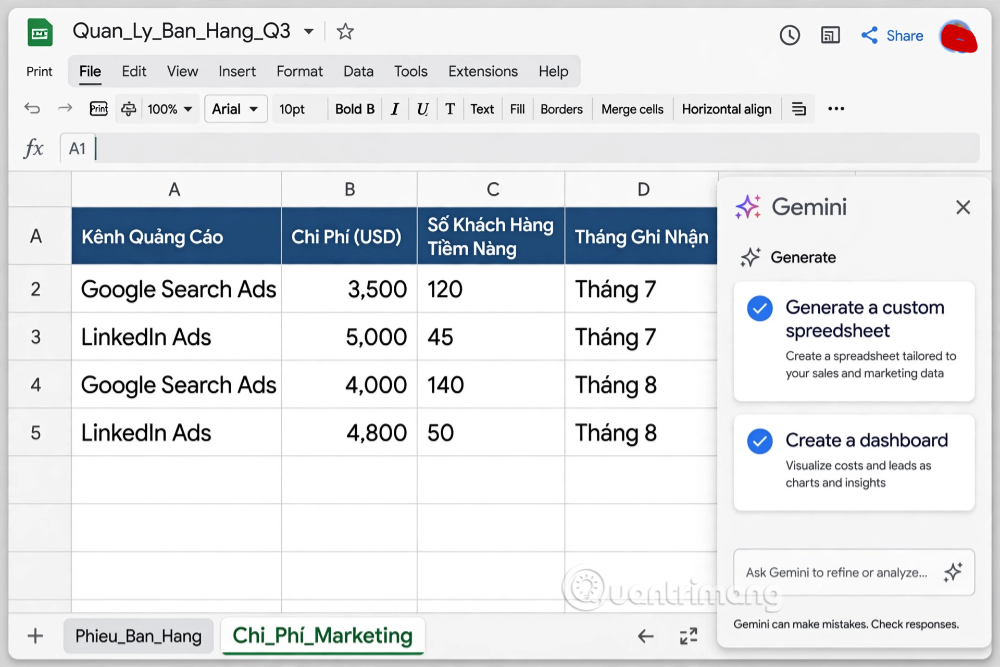Open the Google Sheets home icon
Image resolution: width=1000 pixels, height=667 pixels.
pyautogui.click(x=40, y=33)
